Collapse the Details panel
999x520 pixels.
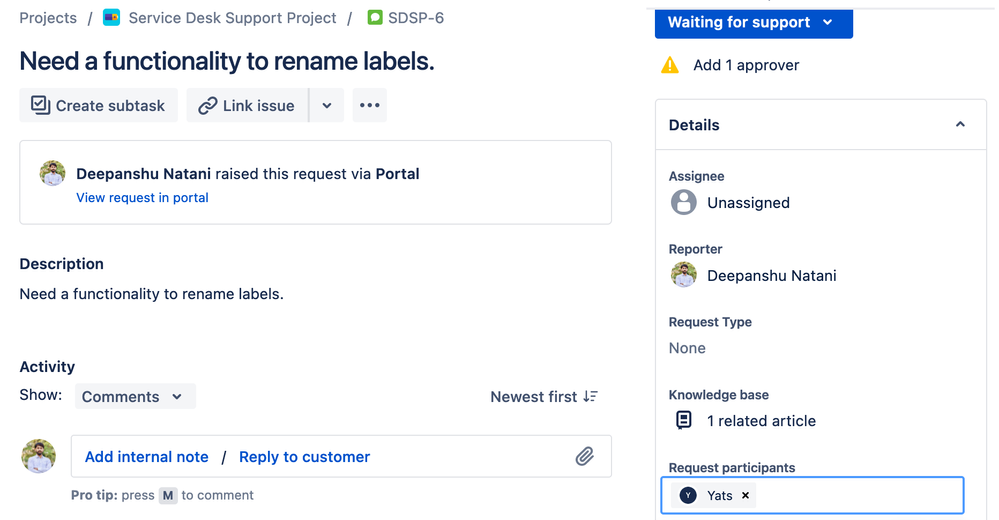click(960, 124)
